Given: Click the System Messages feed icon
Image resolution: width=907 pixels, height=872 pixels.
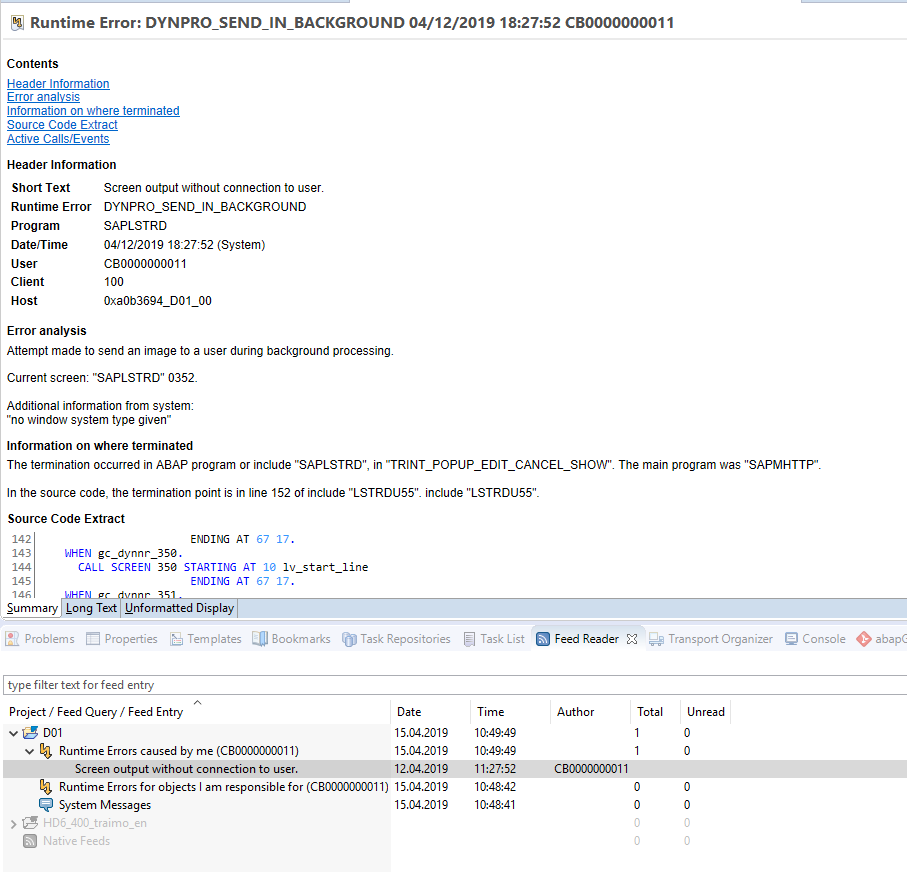Looking at the screenshot, I should coord(45,804).
